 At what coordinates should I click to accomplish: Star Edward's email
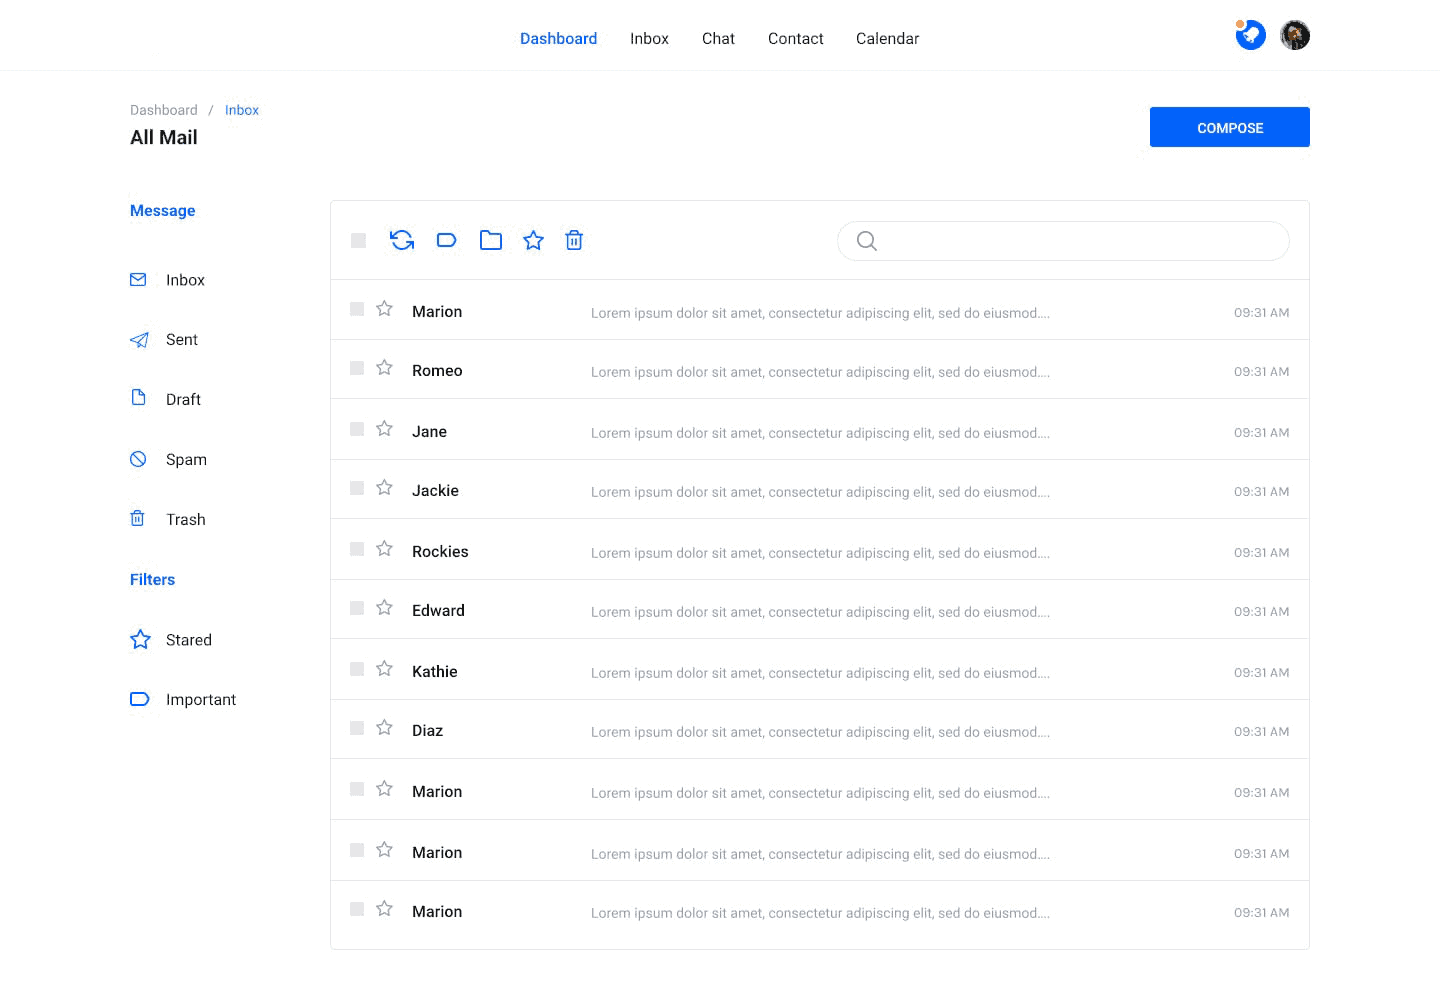point(385,607)
